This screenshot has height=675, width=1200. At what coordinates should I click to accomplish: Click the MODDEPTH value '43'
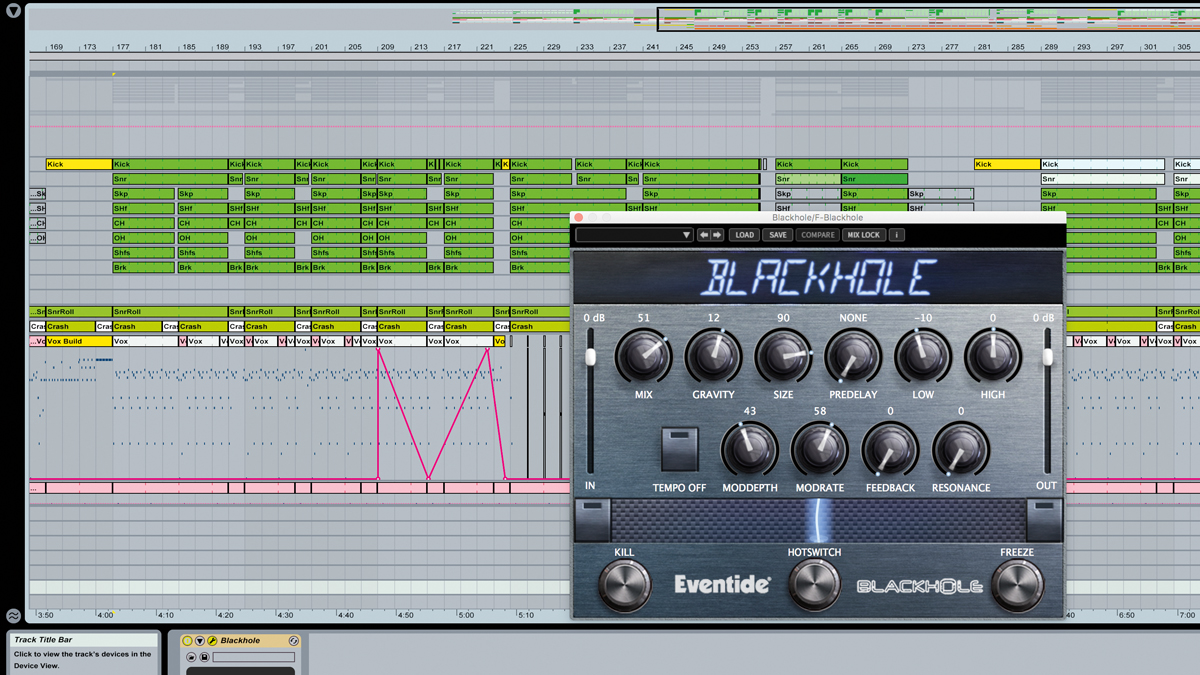click(x=750, y=411)
